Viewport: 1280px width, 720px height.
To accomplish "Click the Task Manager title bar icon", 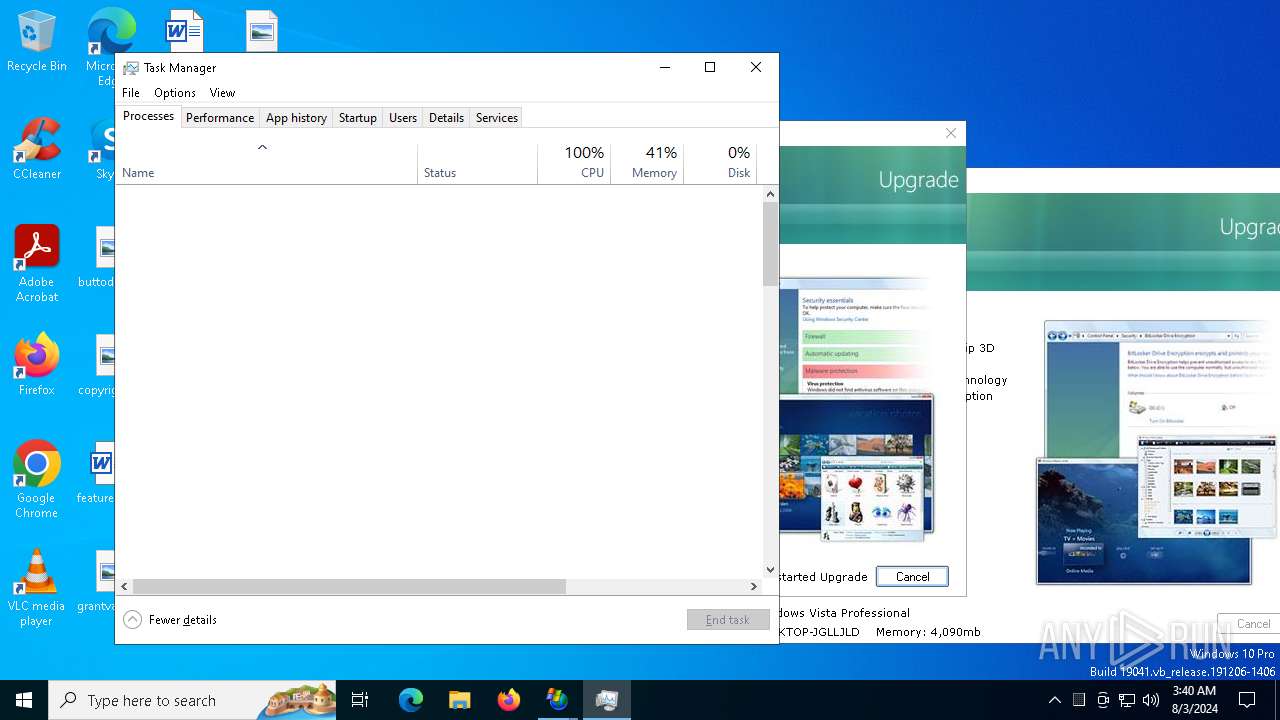I will pos(131,68).
